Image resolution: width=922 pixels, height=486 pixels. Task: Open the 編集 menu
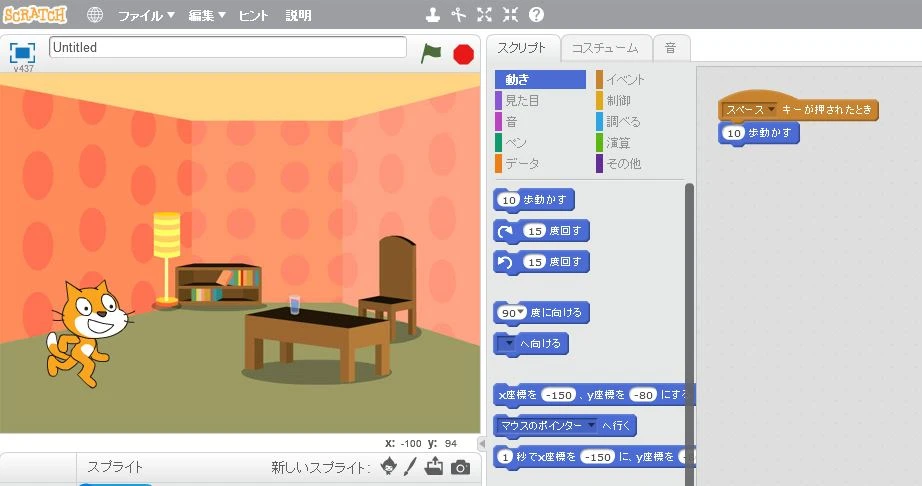(207, 15)
